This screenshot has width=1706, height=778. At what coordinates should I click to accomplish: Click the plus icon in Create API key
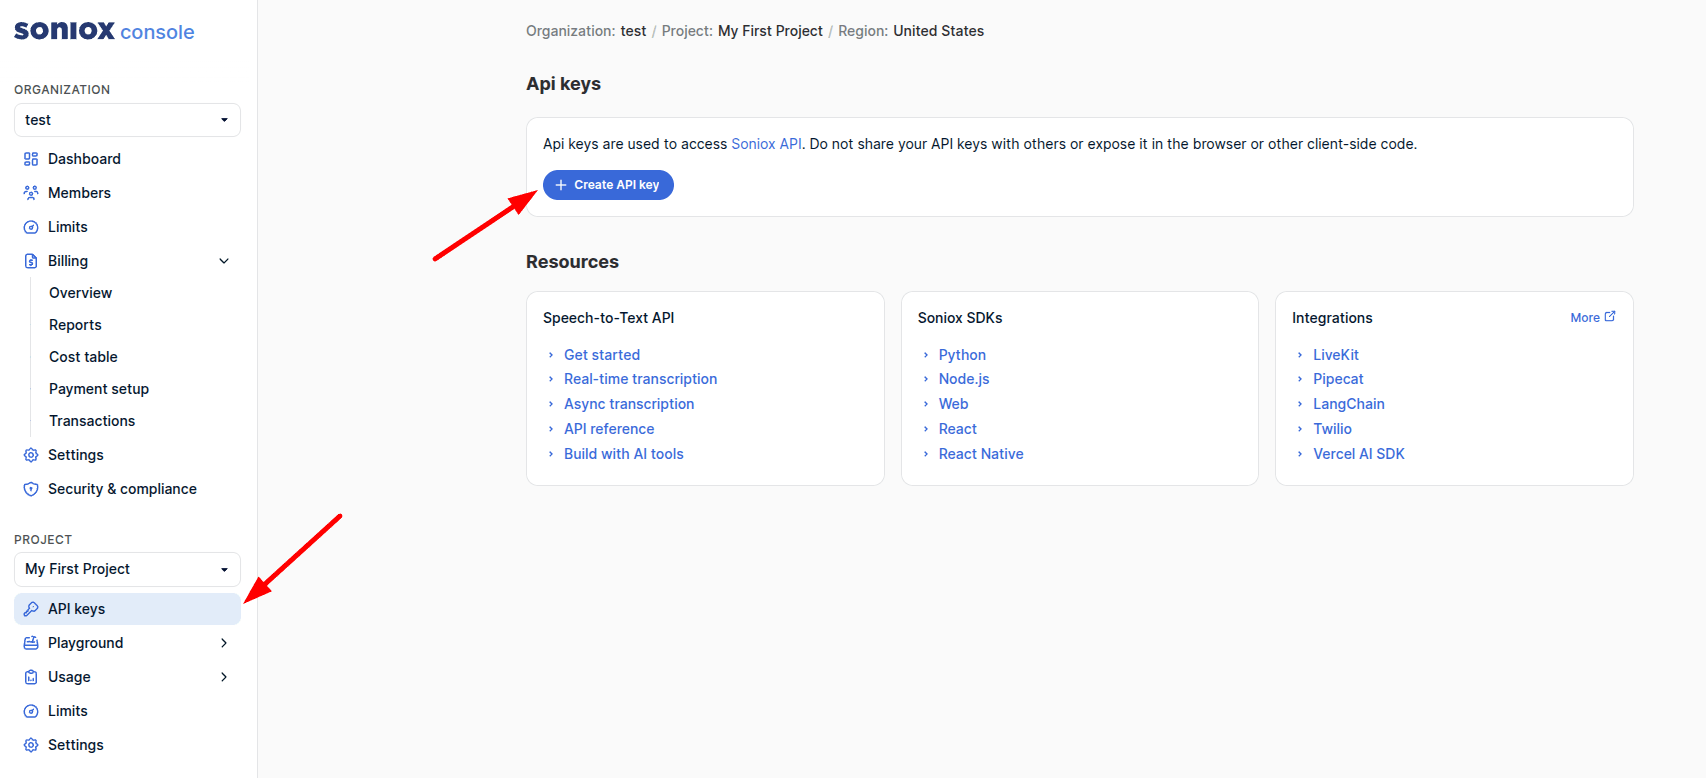click(x=561, y=185)
